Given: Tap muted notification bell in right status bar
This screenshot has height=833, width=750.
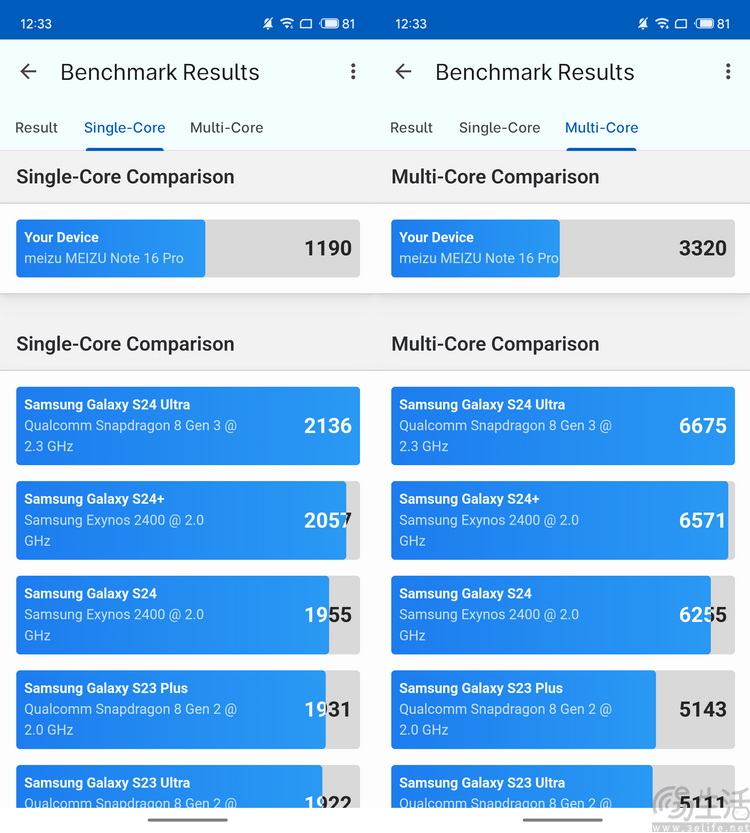Looking at the screenshot, I should click(643, 24).
